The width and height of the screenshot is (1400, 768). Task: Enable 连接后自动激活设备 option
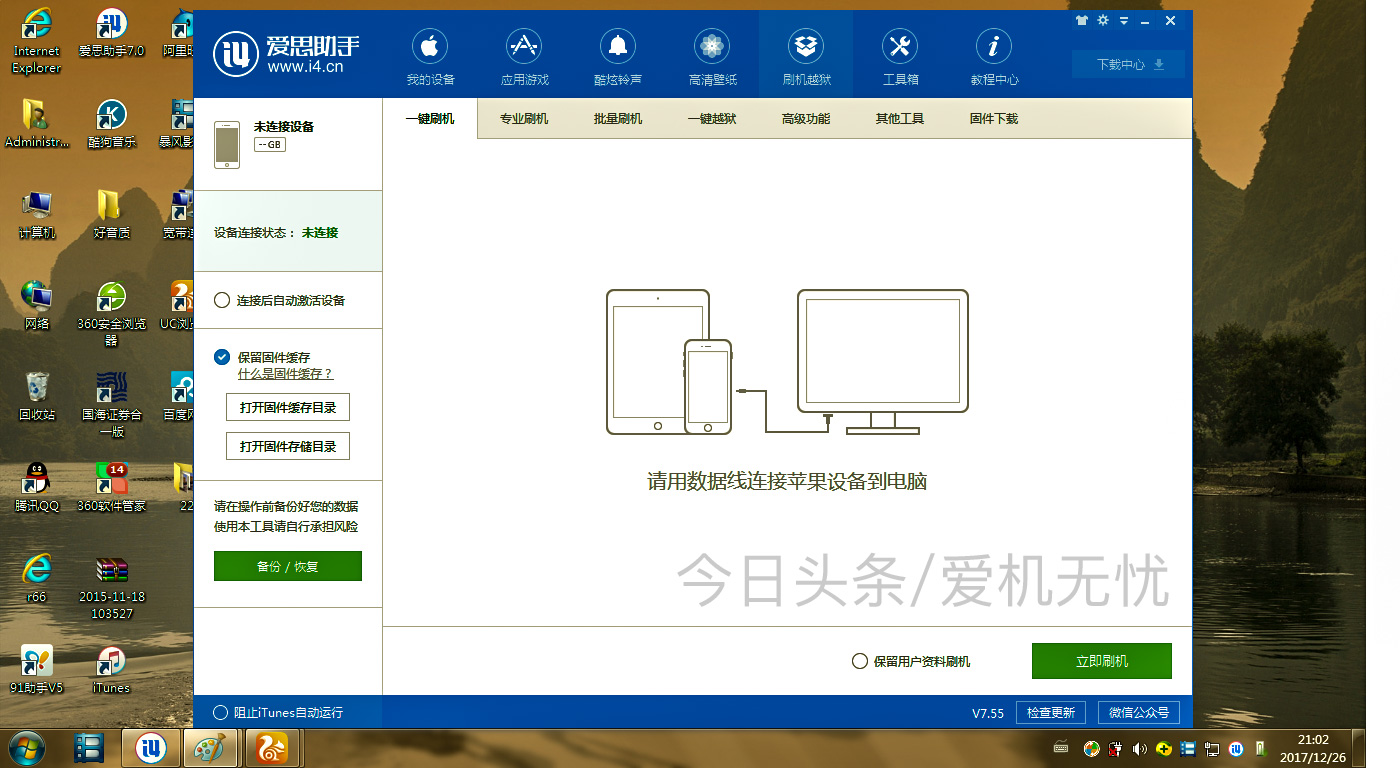coord(221,299)
